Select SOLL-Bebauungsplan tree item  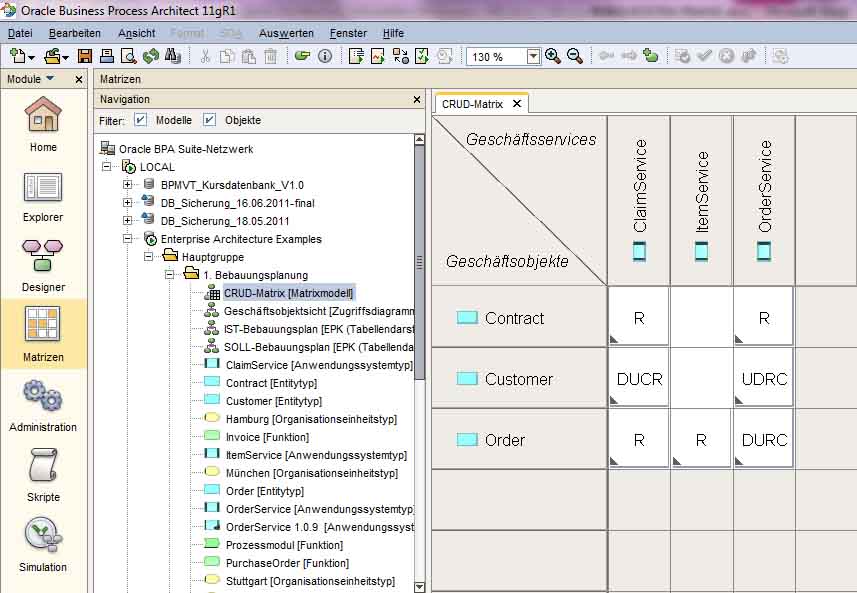(319, 347)
